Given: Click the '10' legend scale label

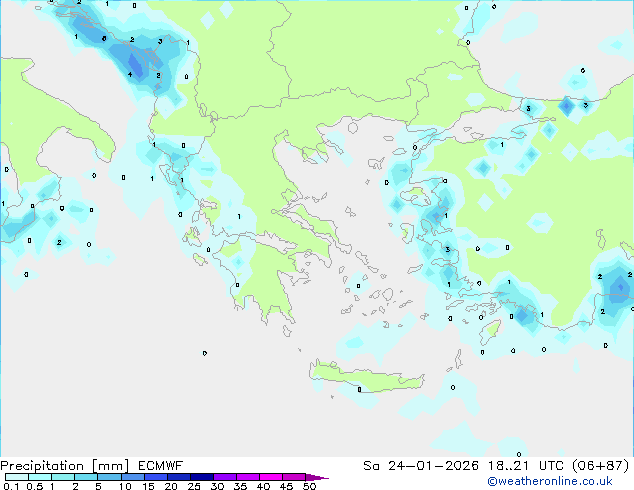Looking at the screenshot, I should (125, 486).
